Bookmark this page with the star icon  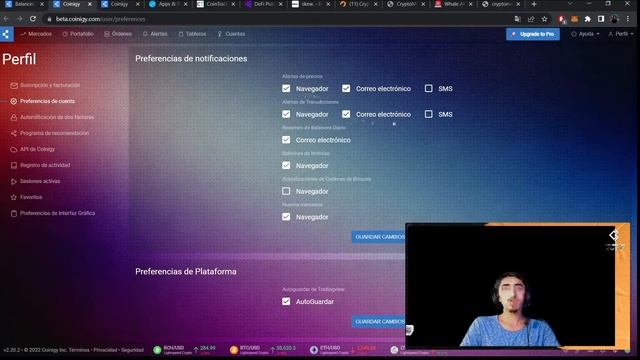pyautogui.click(x=544, y=19)
